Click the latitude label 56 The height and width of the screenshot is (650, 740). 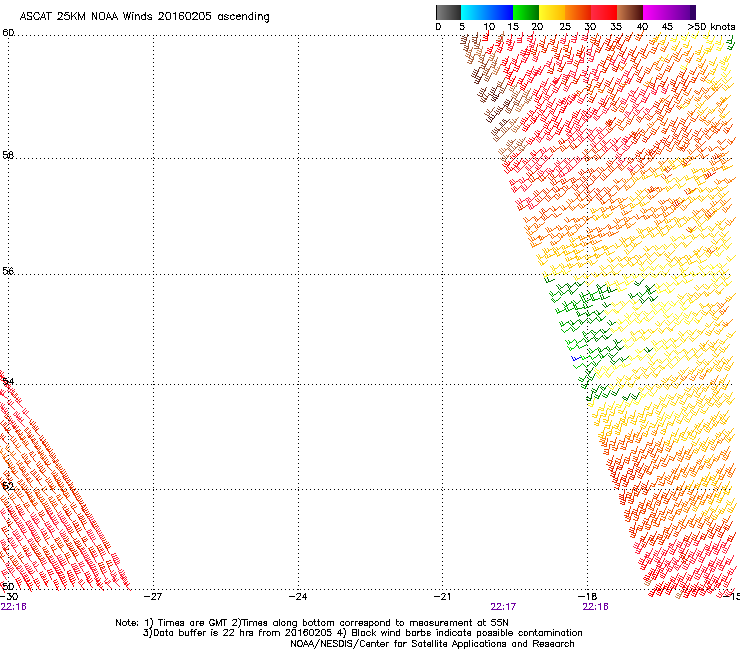8,271
